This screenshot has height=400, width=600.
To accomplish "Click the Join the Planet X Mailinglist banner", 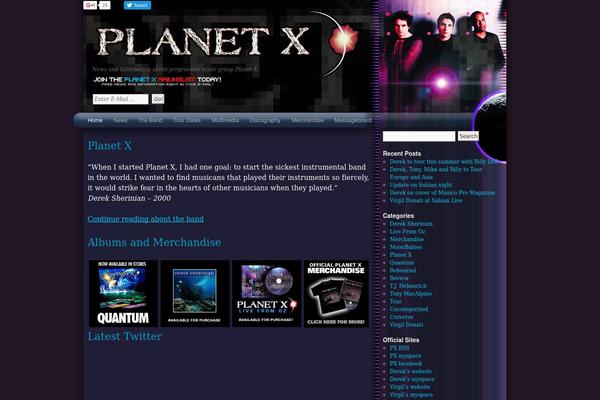I will click(x=157, y=81).
